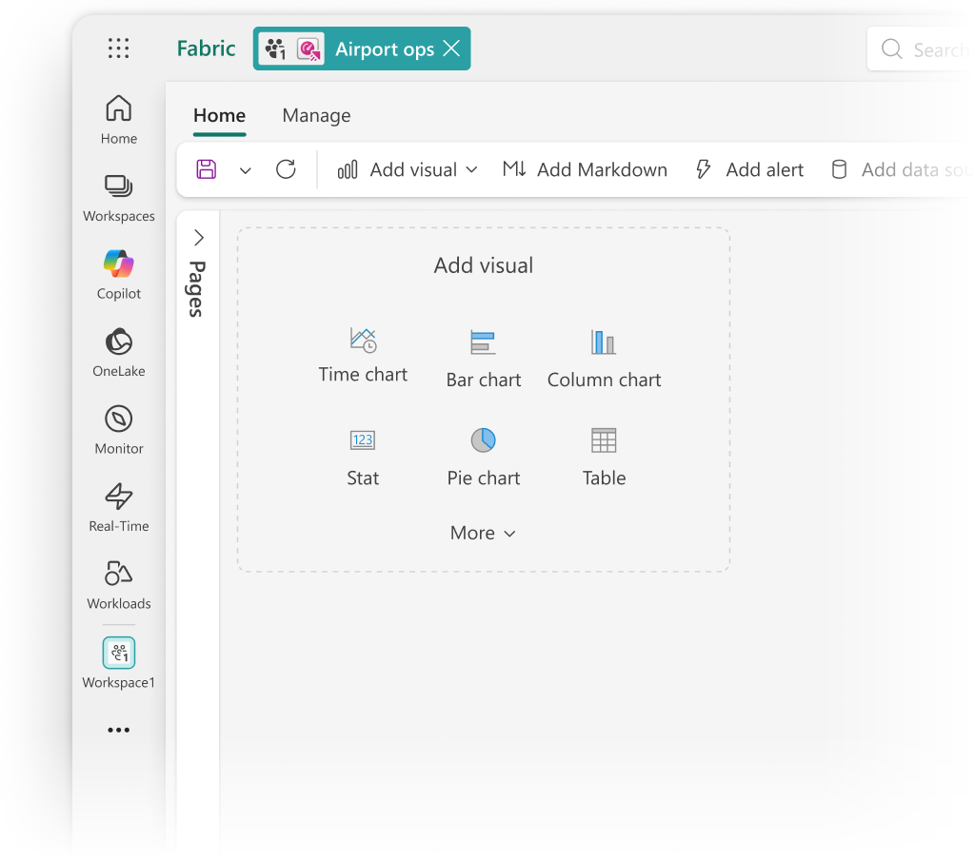Click the vertical Pages label
The image size is (975, 859).
click(197, 289)
